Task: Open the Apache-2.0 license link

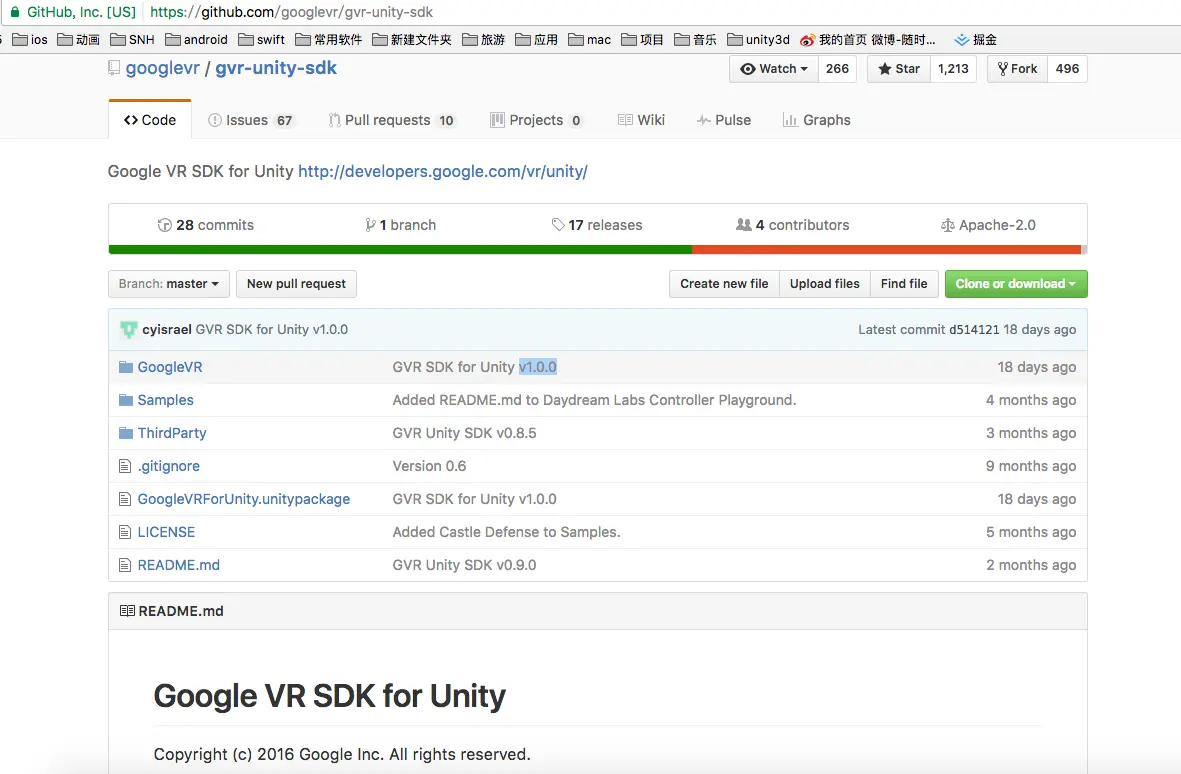Action: pos(988,225)
